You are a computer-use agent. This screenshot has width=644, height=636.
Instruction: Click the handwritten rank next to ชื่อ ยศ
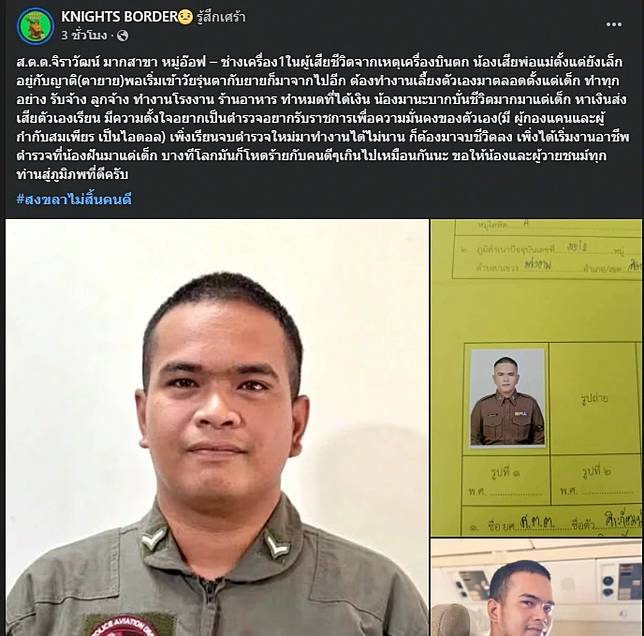pyautogui.click(x=537, y=521)
